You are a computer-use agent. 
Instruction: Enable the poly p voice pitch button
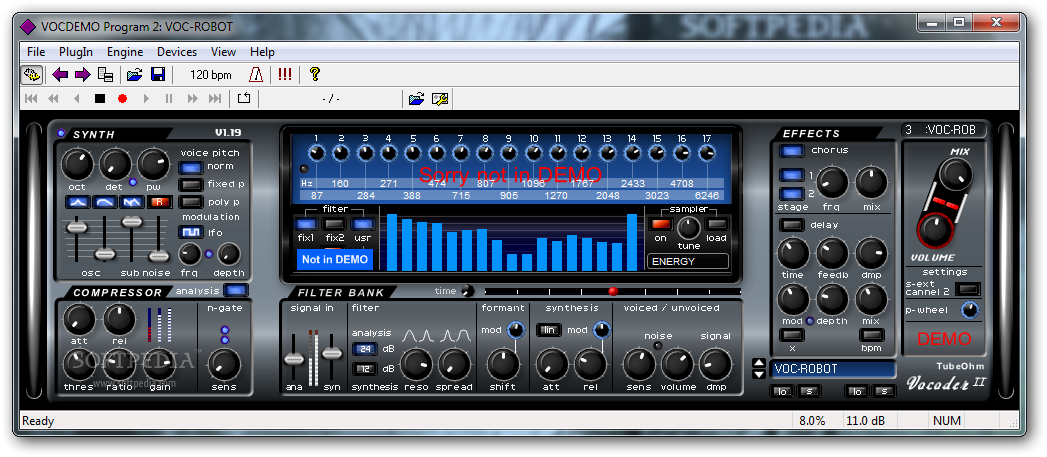191,202
